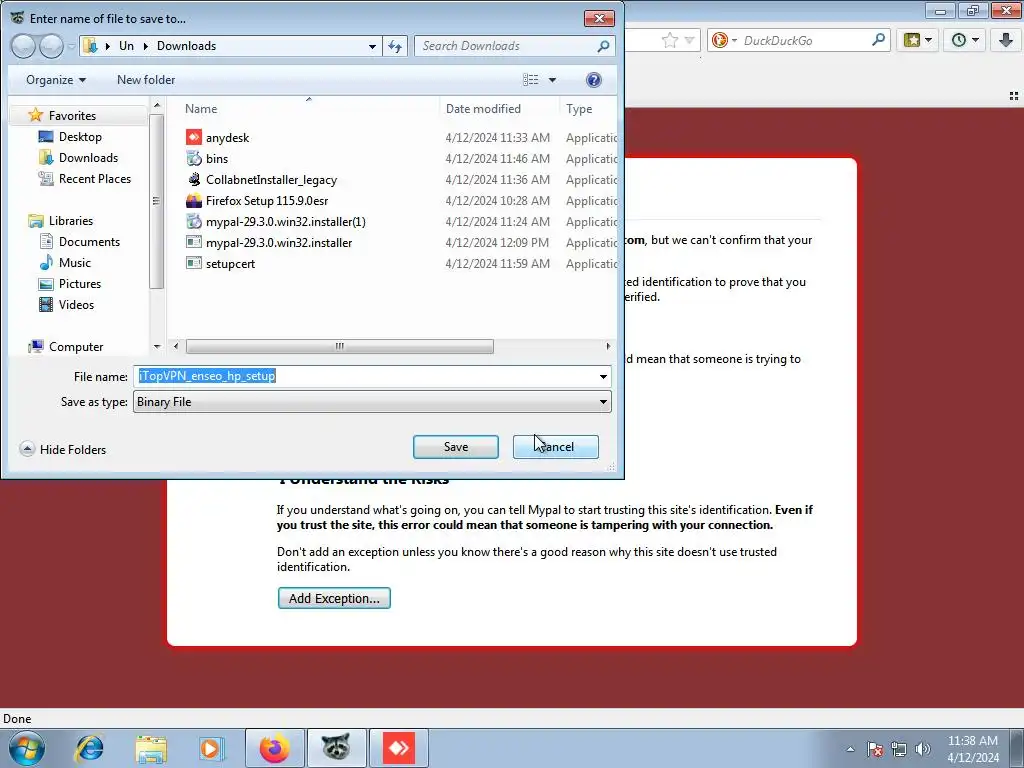This screenshot has height=768, width=1024.
Task: Show hidden system tray icons arrow
Action: (850, 749)
